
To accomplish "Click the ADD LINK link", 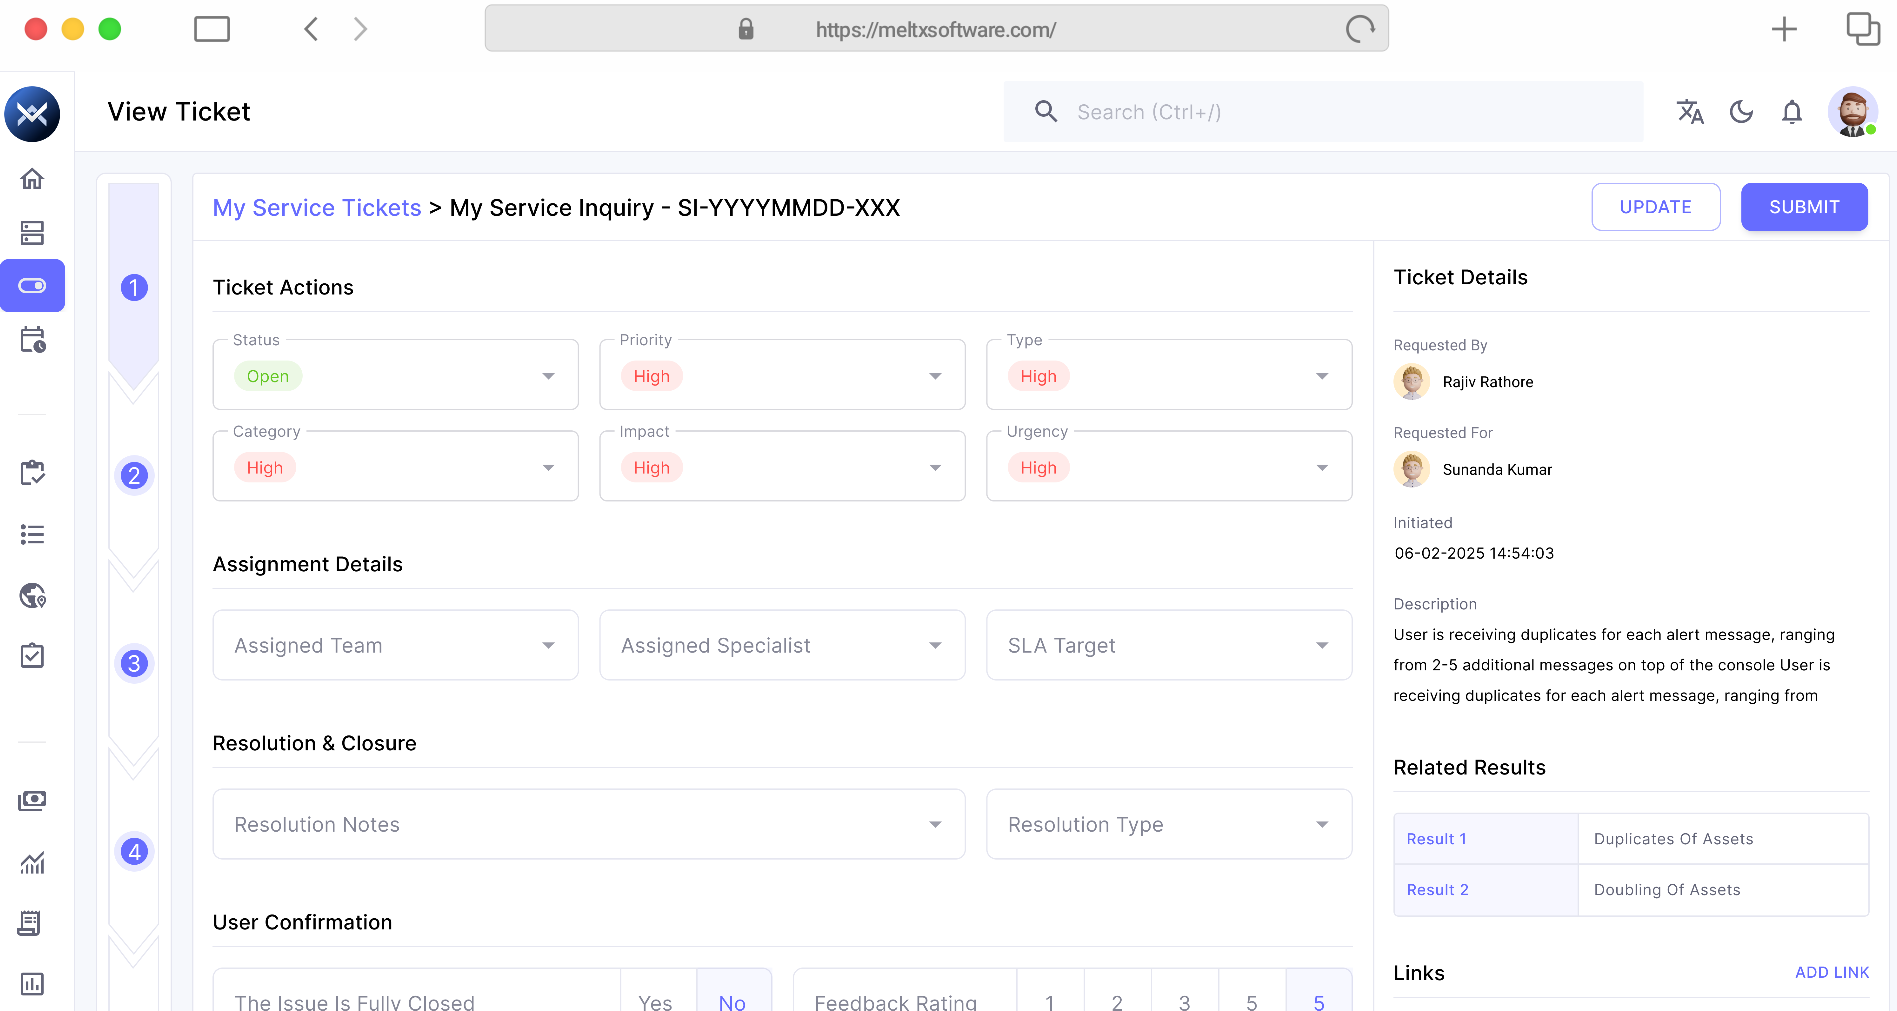I will (1831, 973).
